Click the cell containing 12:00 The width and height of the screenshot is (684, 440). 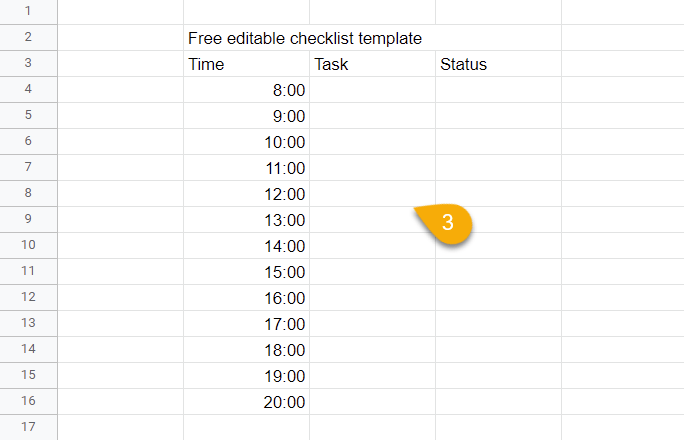[x=246, y=194]
